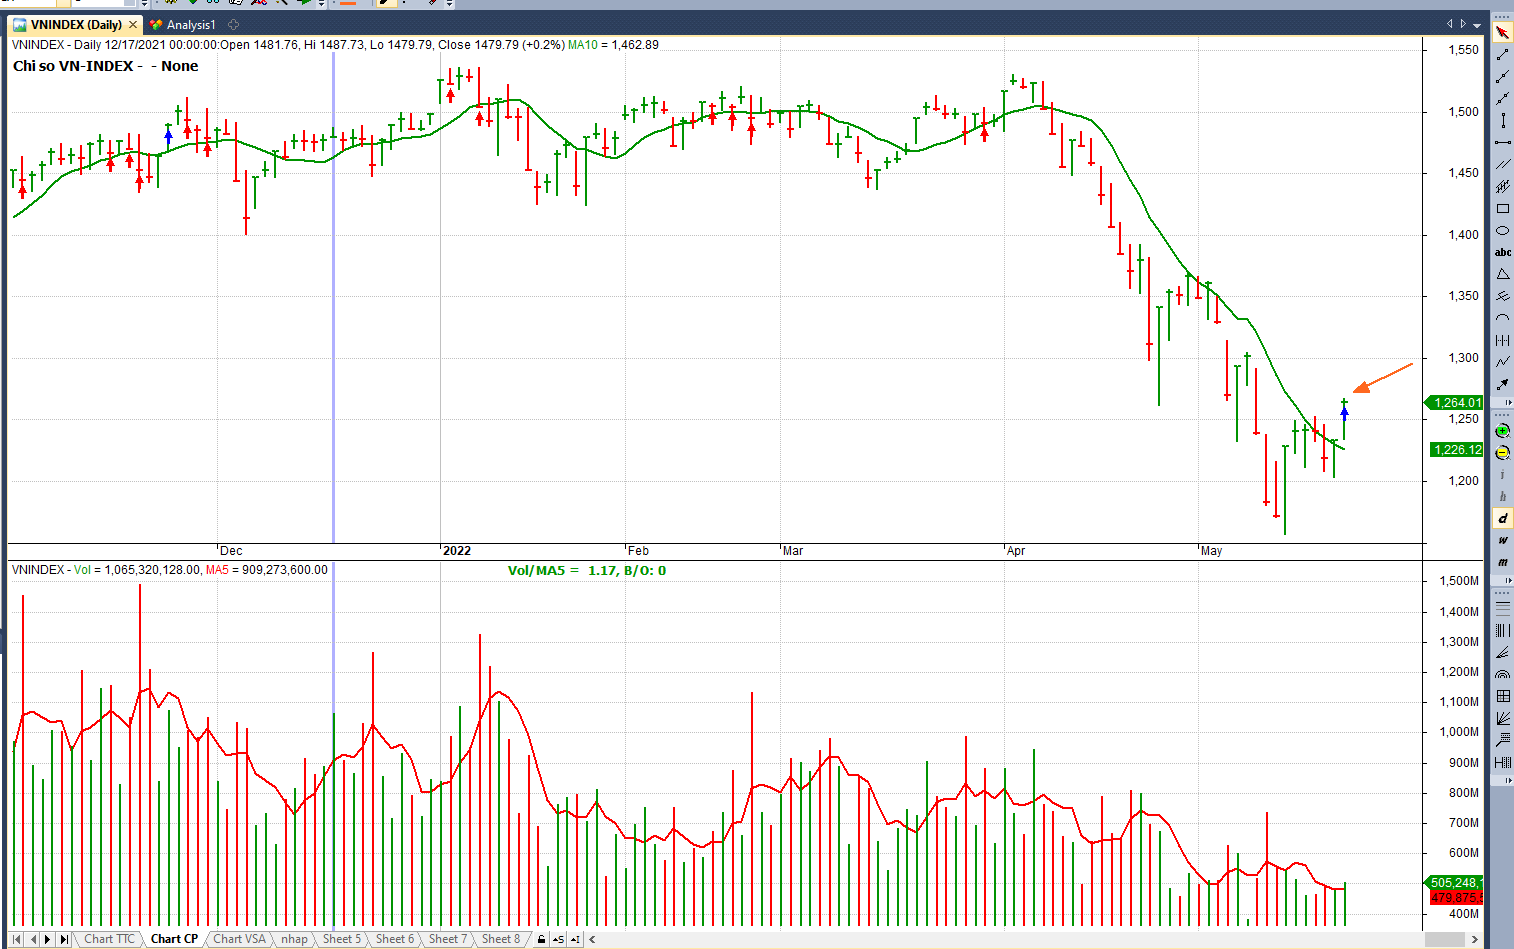Click the horizontal scrollbar left arrow
The width and height of the screenshot is (1514, 949).
click(x=593, y=940)
